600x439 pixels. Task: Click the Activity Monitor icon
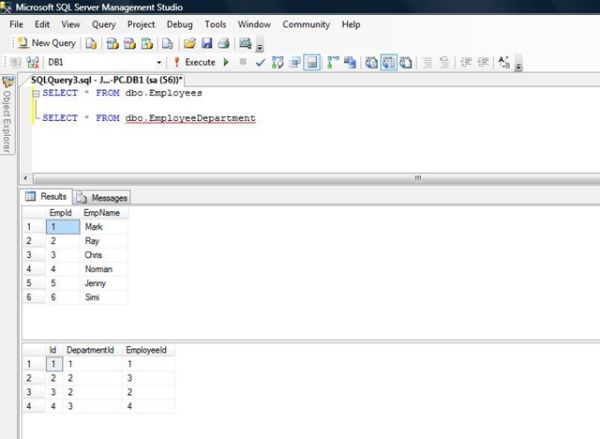(245, 43)
